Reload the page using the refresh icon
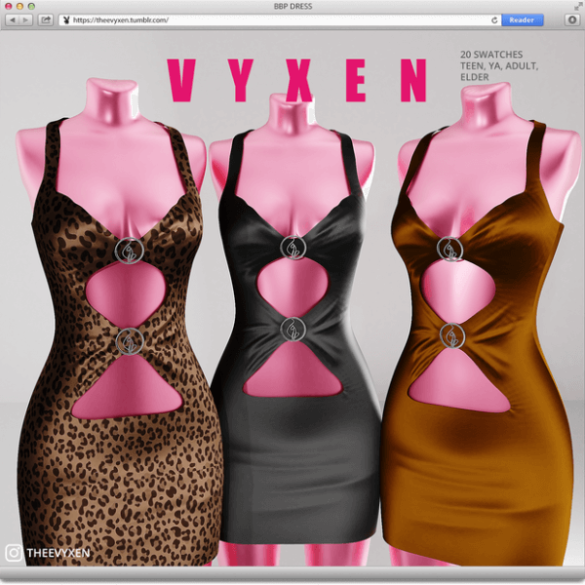Screen dimensions: 585x585 click(x=494, y=20)
